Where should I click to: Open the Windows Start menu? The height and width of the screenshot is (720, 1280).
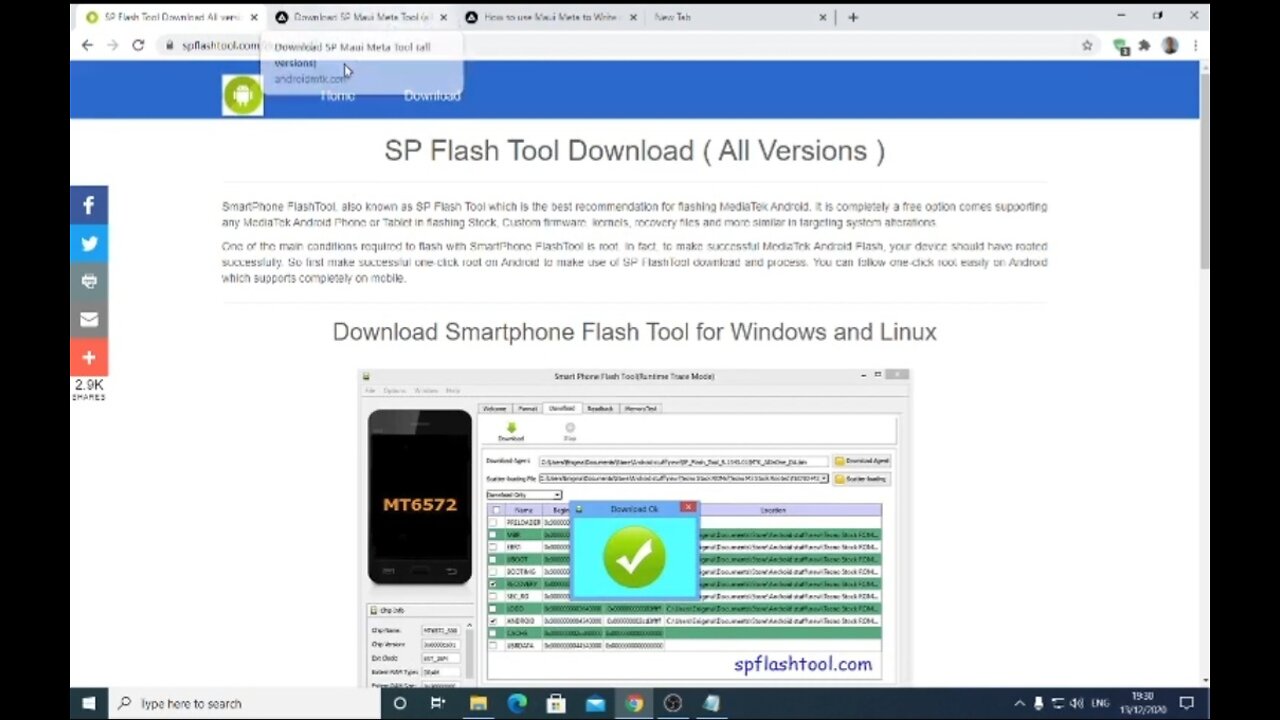point(88,703)
